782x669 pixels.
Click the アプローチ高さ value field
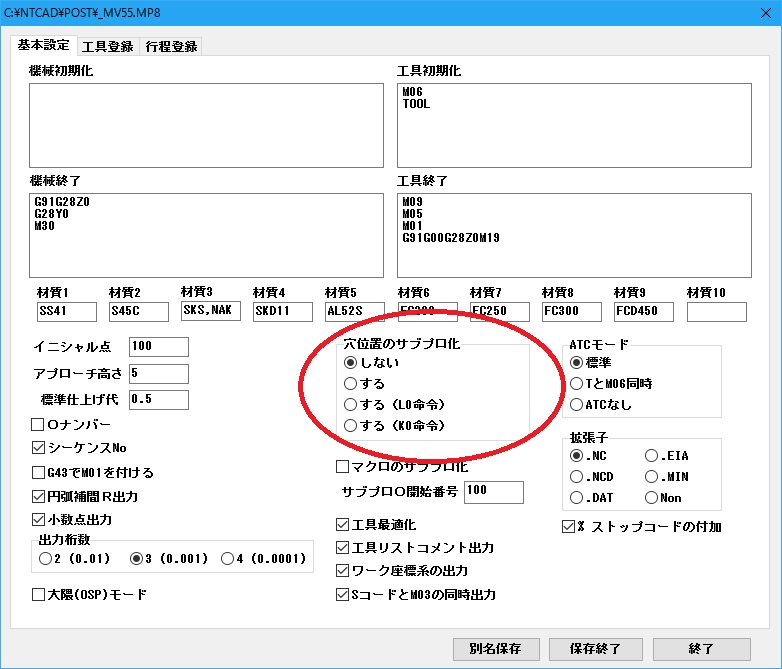159,374
